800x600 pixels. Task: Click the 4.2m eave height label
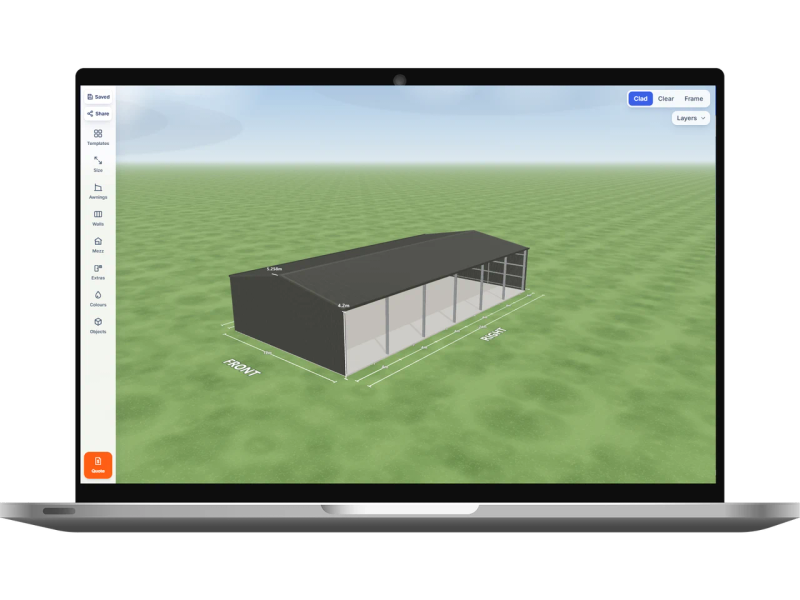click(343, 306)
